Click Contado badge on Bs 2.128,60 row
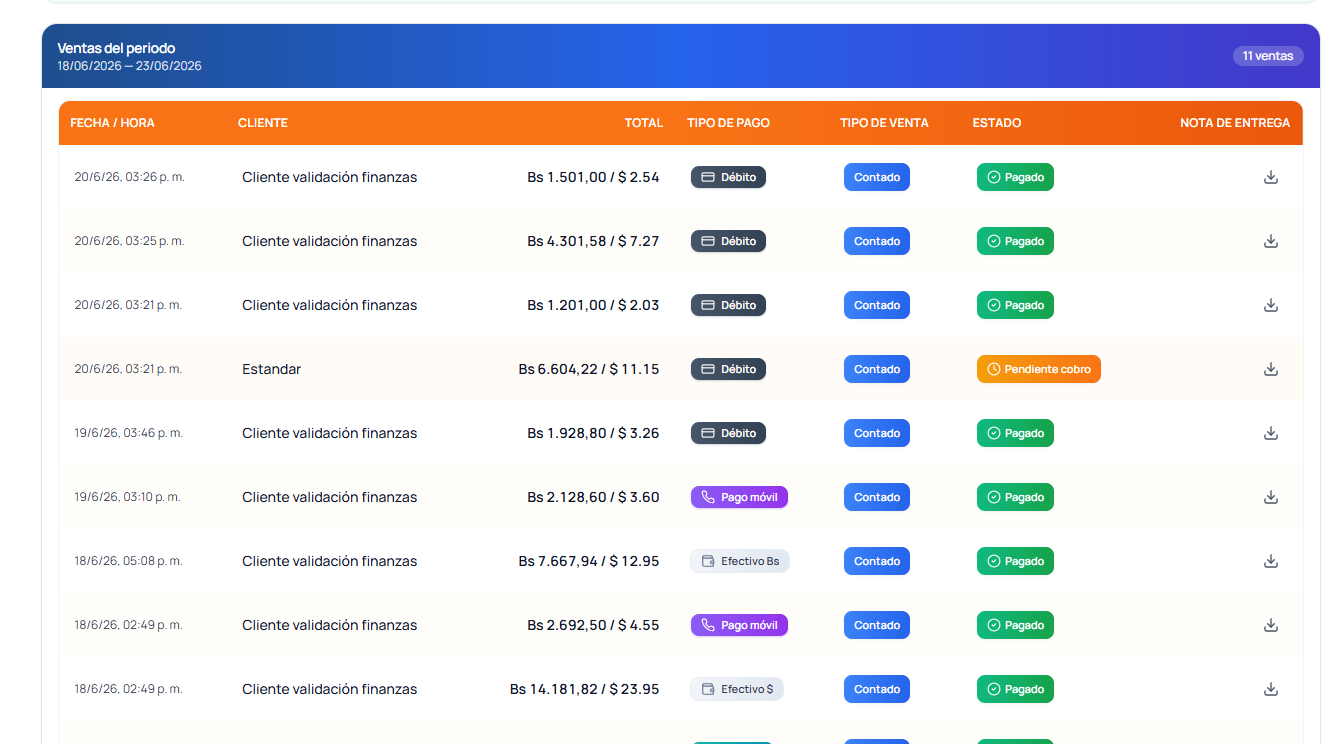The height and width of the screenshot is (754, 1339). (x=877, y=497)
